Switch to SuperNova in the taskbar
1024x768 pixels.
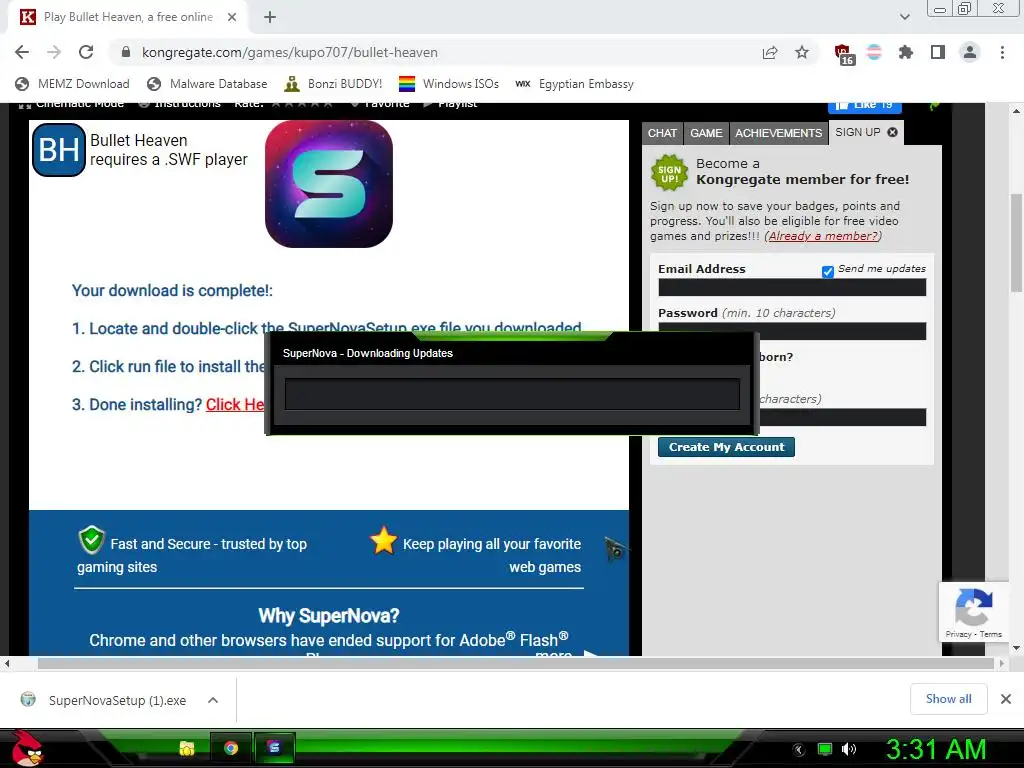point(274,748)
